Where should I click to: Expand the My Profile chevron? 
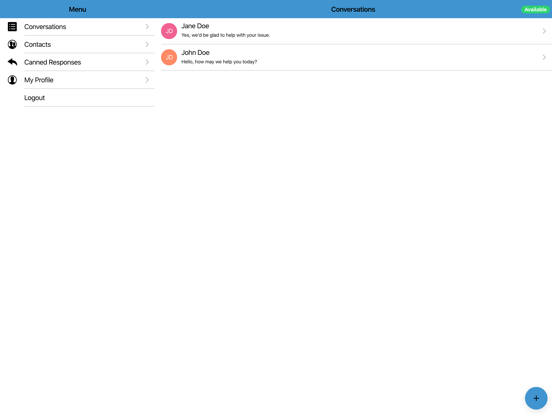coord(147,80)
